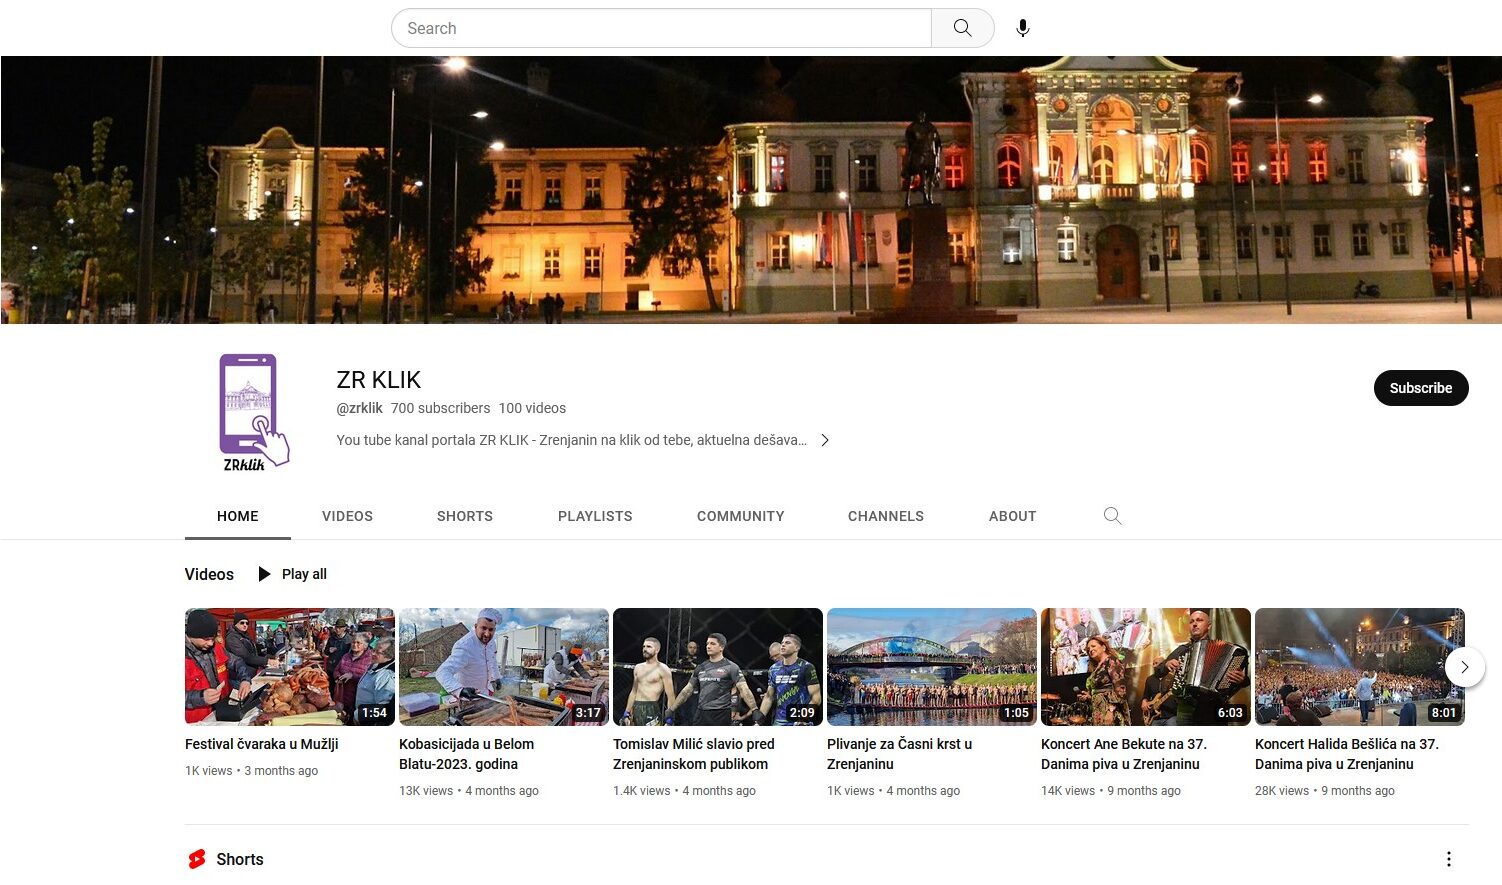Click '100 videos' text
This screenshot has height=885, width=1502.
[532, 408]
